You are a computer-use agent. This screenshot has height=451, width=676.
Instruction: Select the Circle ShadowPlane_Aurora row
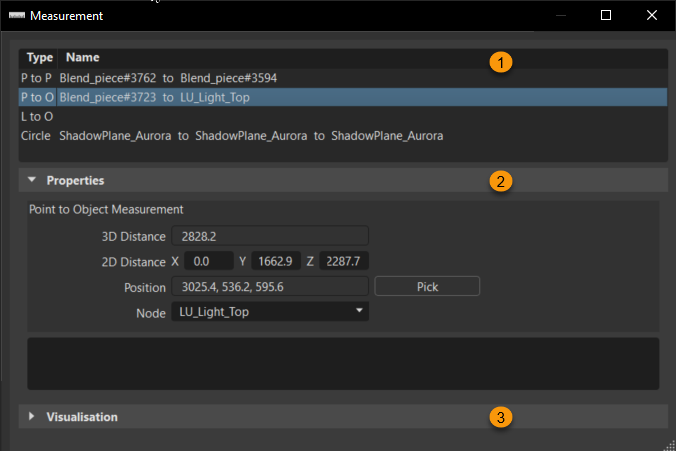tap(343, 136)
